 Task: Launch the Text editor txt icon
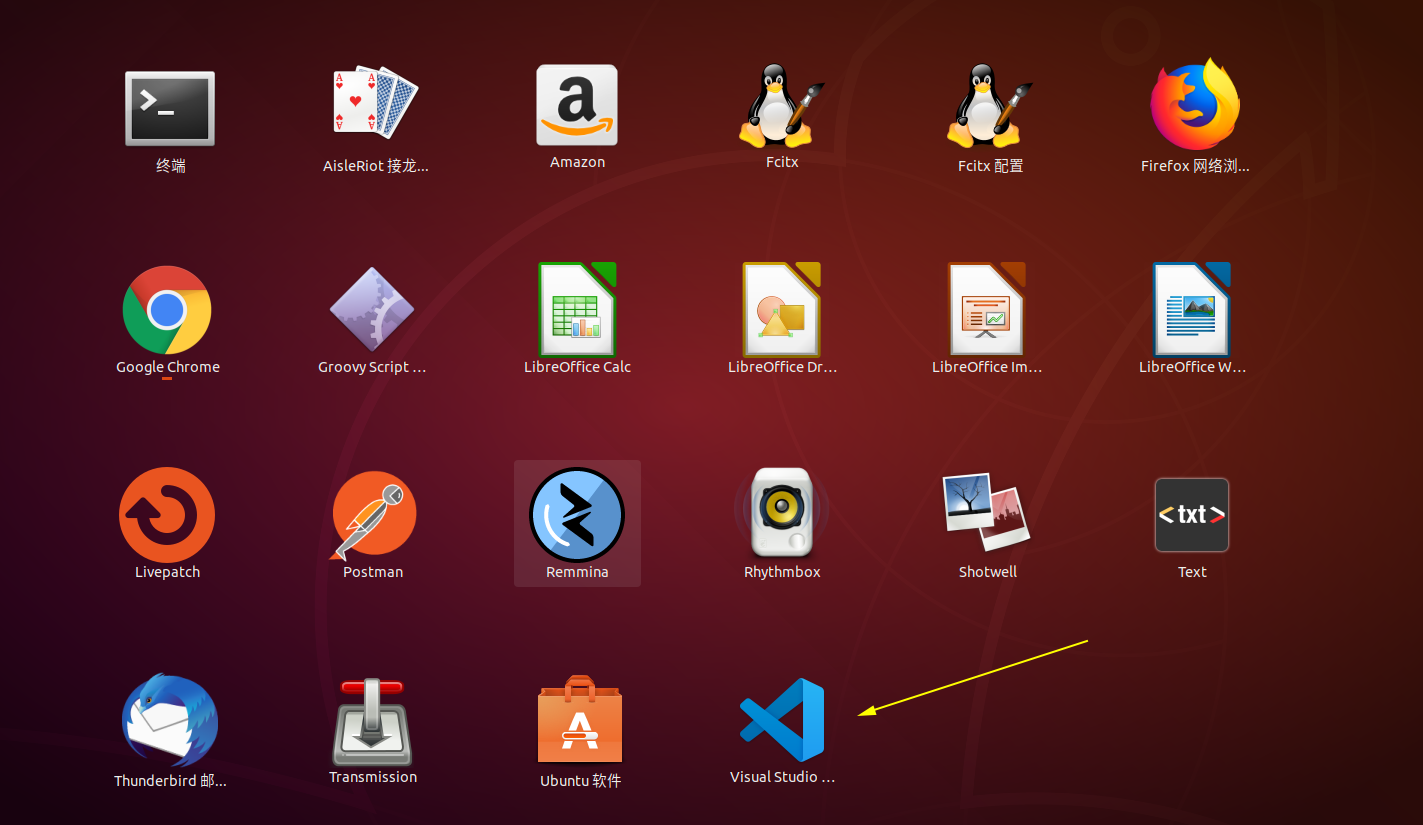pyautogui.click(x=1192, y=515)
